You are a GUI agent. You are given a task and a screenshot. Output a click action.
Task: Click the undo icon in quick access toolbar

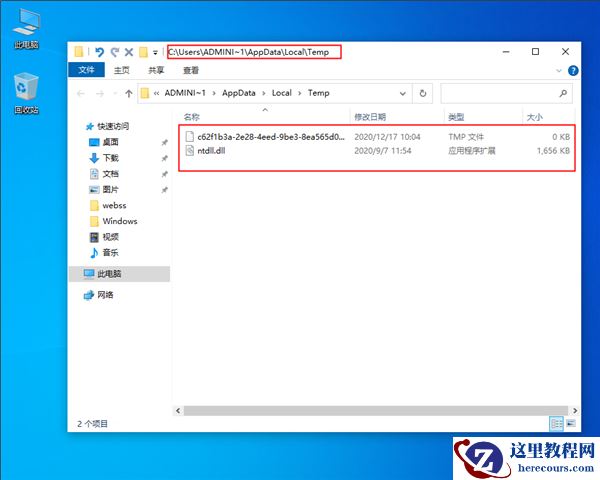99,52
